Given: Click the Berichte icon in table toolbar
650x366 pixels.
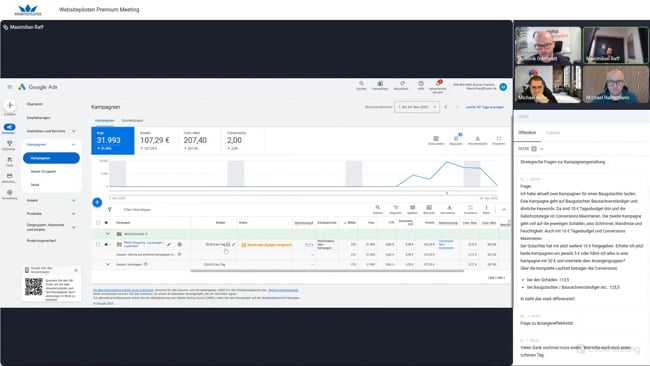Looking at the screenshot, I should tap(429, 207).
